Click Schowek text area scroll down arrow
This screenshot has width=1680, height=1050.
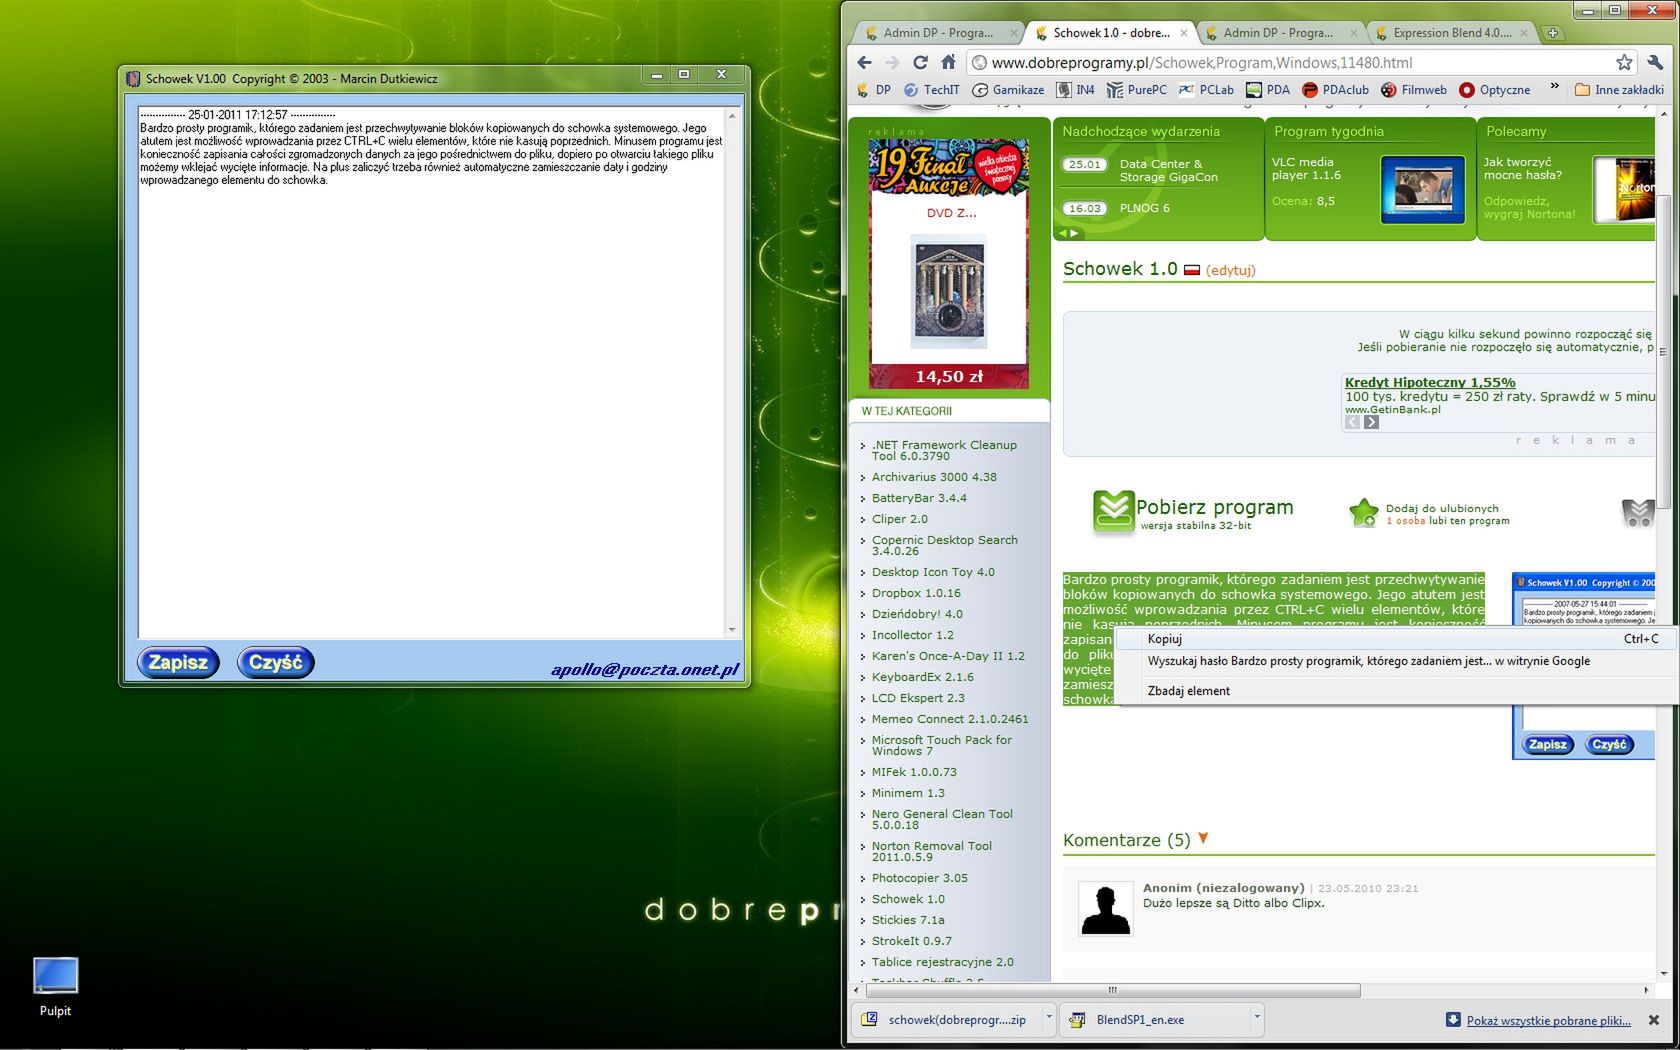point(733,630)
